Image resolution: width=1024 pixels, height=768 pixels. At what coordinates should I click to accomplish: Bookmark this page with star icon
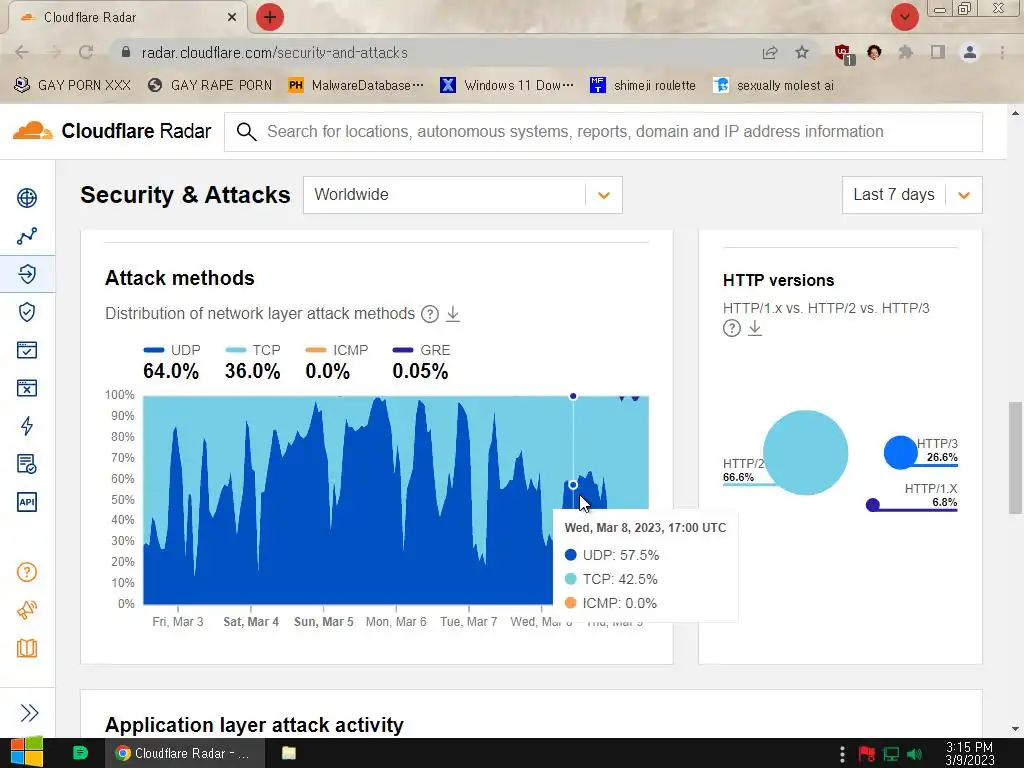pyautogui.click(x=802, y=53)
